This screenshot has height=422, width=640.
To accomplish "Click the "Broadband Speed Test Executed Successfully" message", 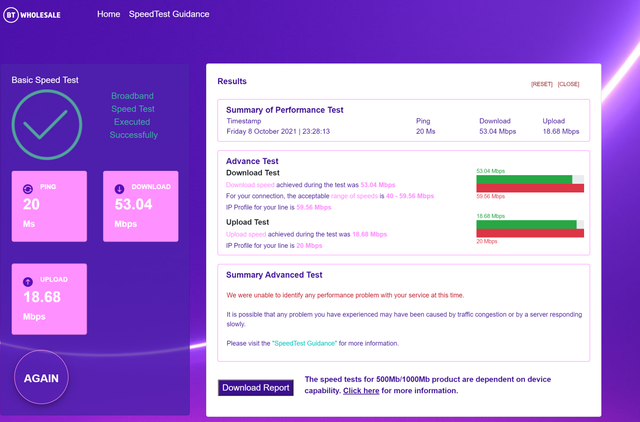I will 133,115.
